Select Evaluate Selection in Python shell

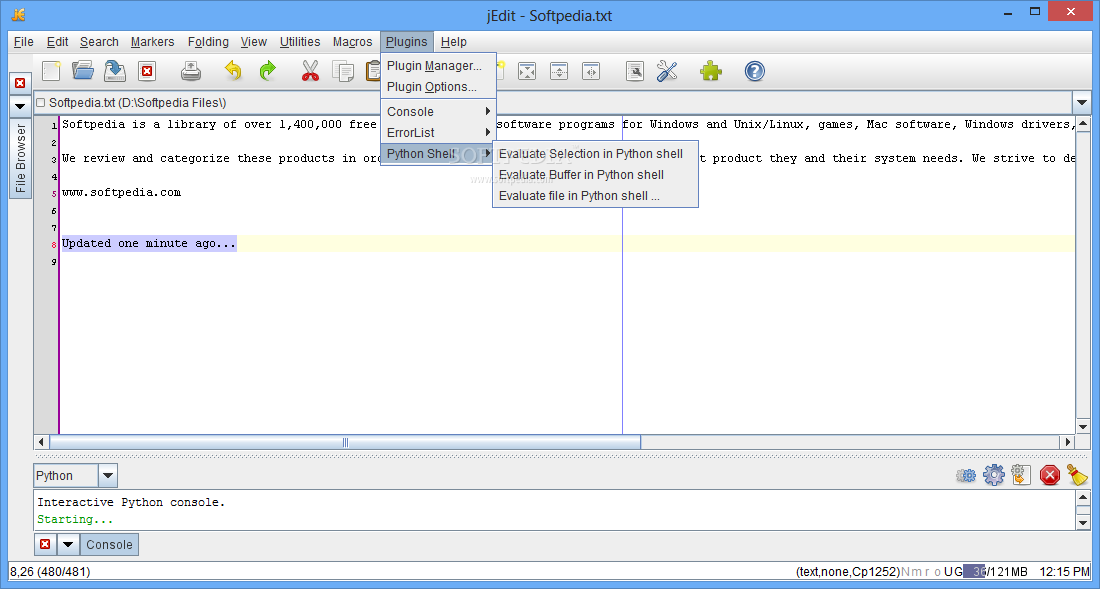click(x=595, y=154)
